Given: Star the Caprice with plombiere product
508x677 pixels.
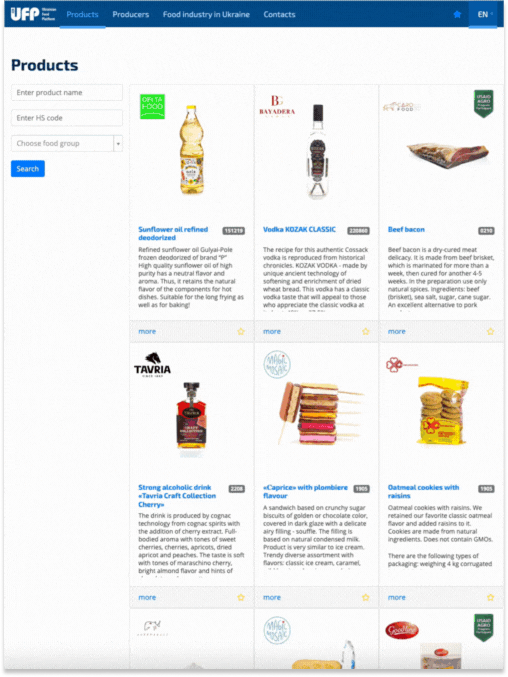Looking at the screenshot, I should pos(366,597).
